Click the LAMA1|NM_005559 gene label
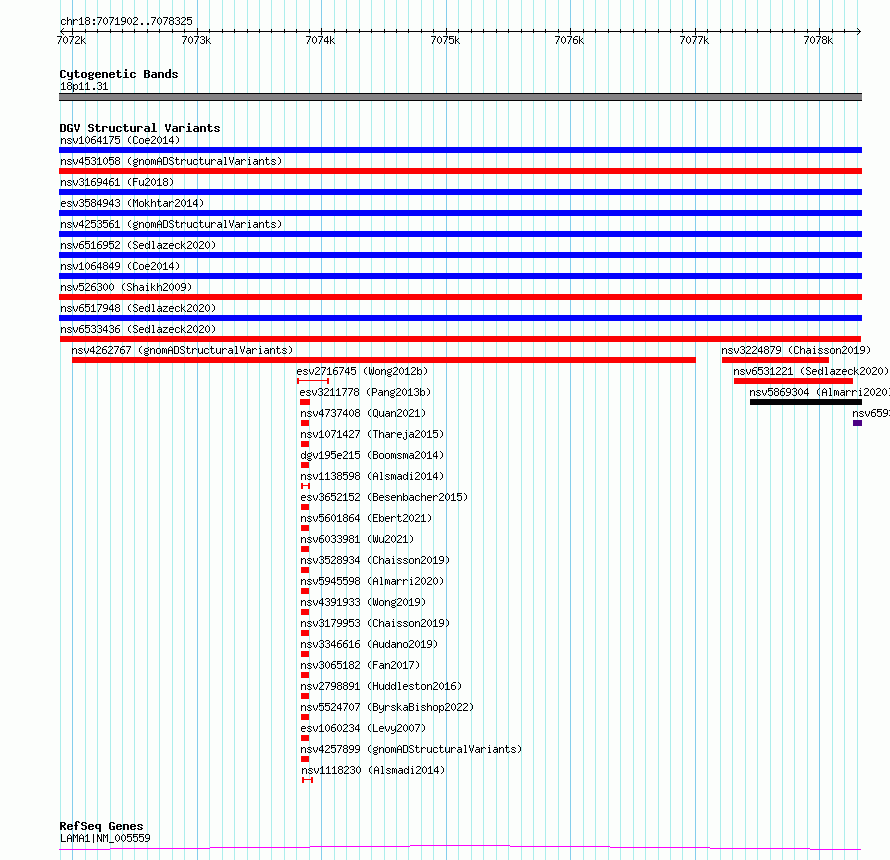The width and height of the screenshot is (890, 860). pyautogui.click(x=105, y=838)
